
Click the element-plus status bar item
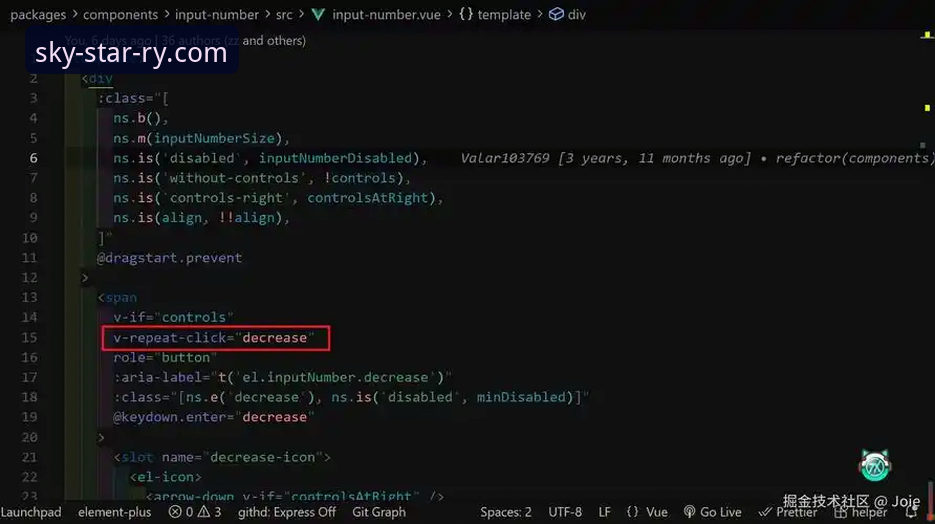114,512
